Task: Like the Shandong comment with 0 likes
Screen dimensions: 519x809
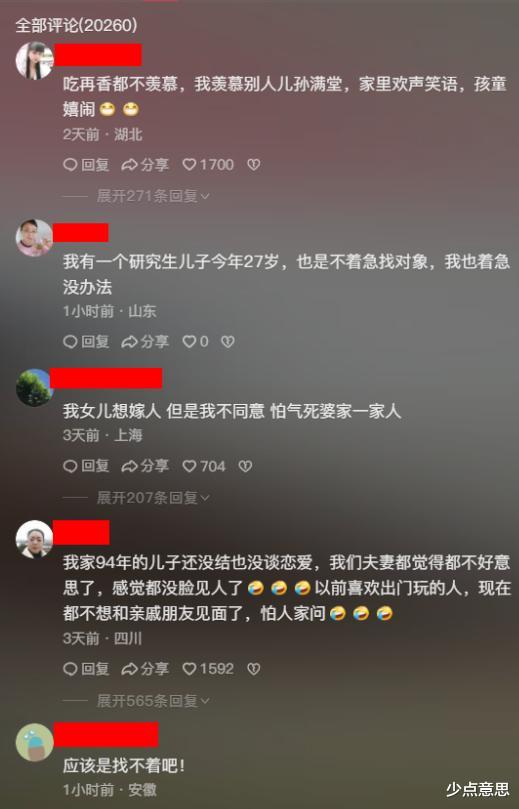Action: (x=195, y=342)
